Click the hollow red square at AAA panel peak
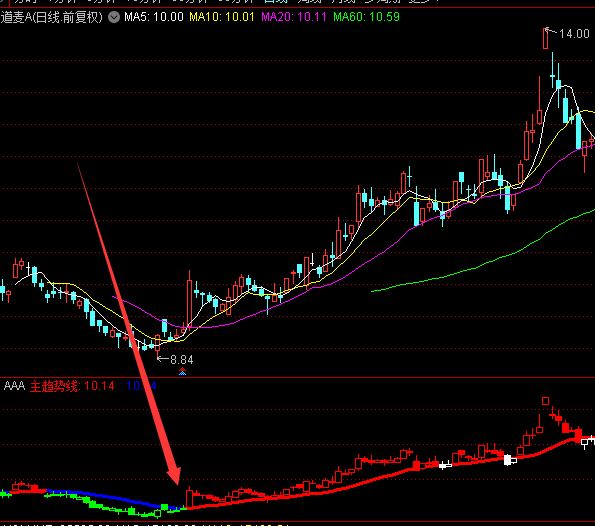This screenshot has width=595, height=526. (x=545, y=401)
